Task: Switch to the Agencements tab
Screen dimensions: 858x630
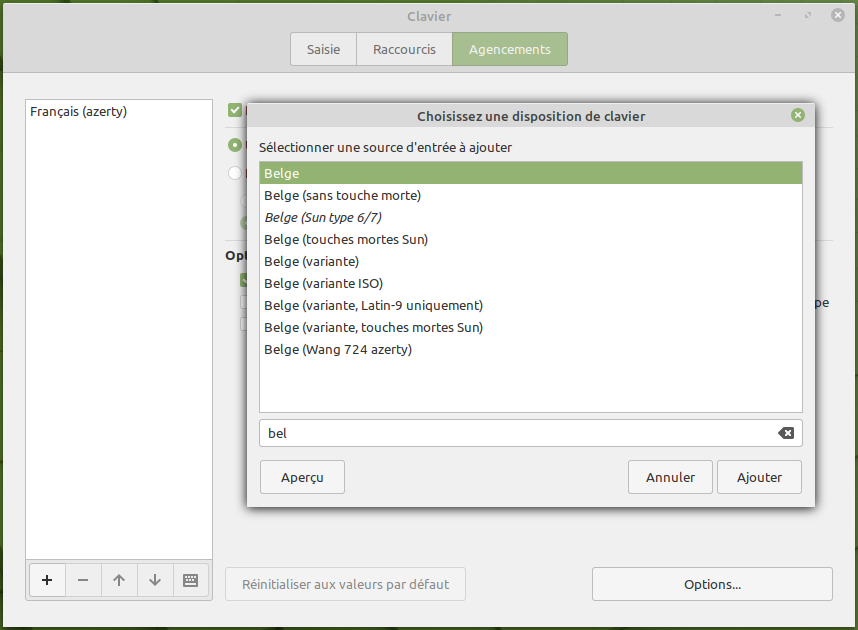Action: click(x=510, y=48)
